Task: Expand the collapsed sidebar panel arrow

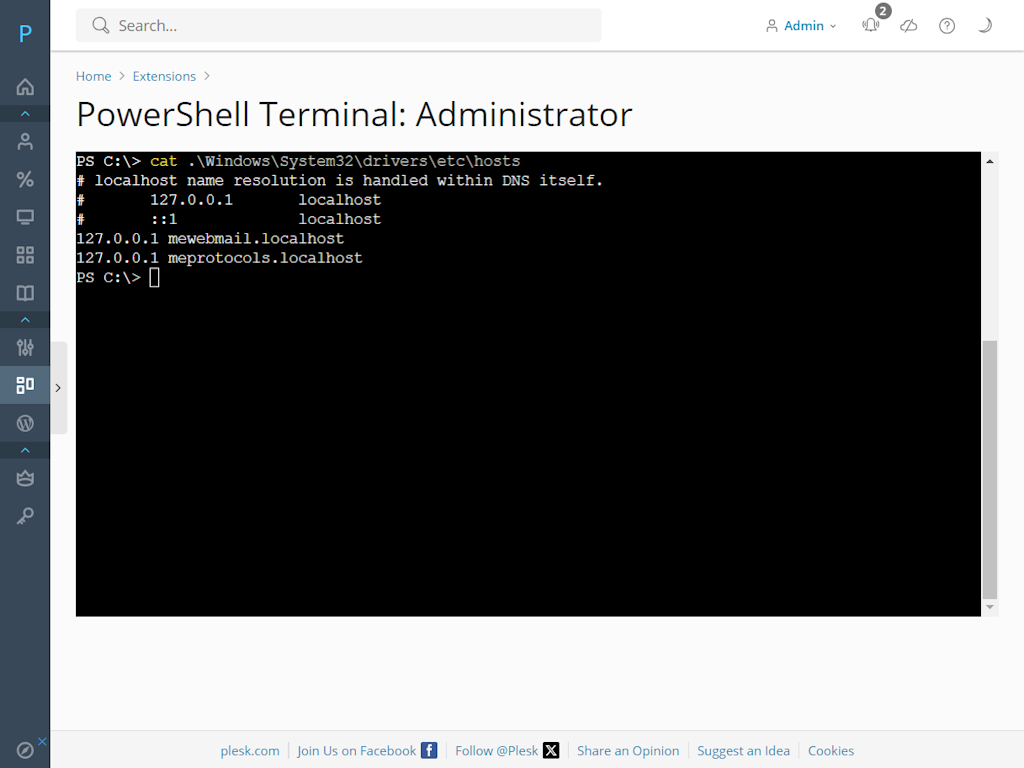Action: click(58, 388)
